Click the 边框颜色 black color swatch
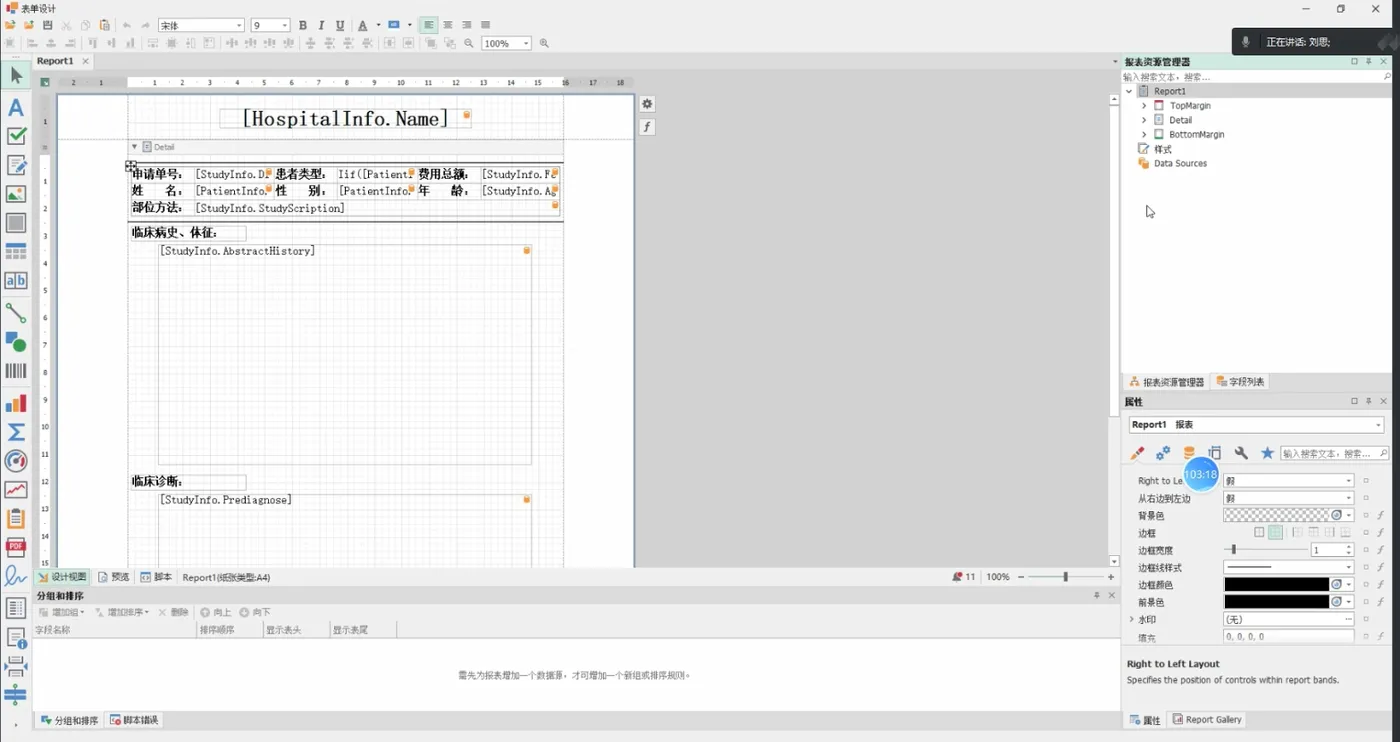1400x742 pixels. pos(1277,585)
